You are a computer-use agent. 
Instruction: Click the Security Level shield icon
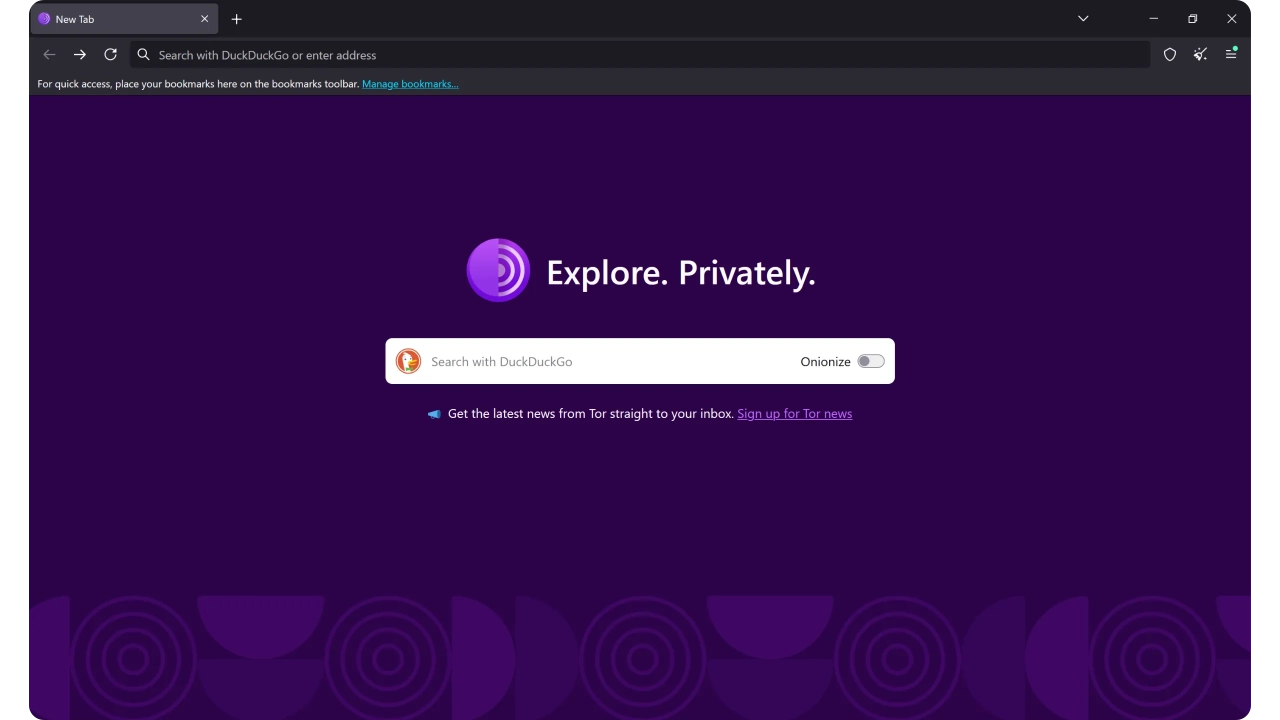[1170, 55]
